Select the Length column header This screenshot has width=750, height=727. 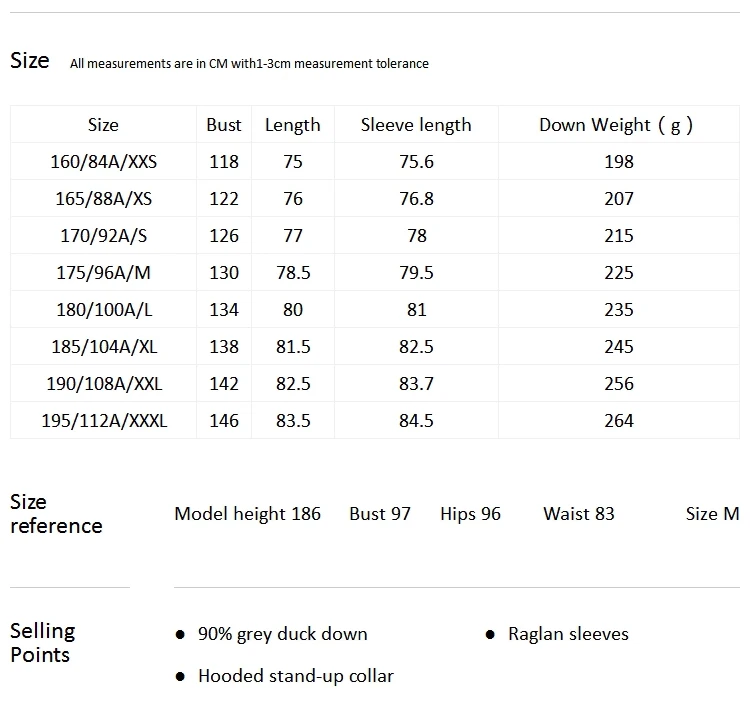point(293,125)
